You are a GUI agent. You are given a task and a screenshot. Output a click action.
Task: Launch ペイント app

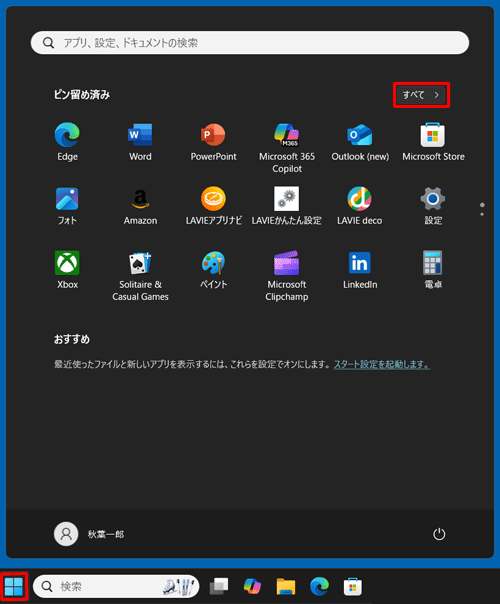213,270
